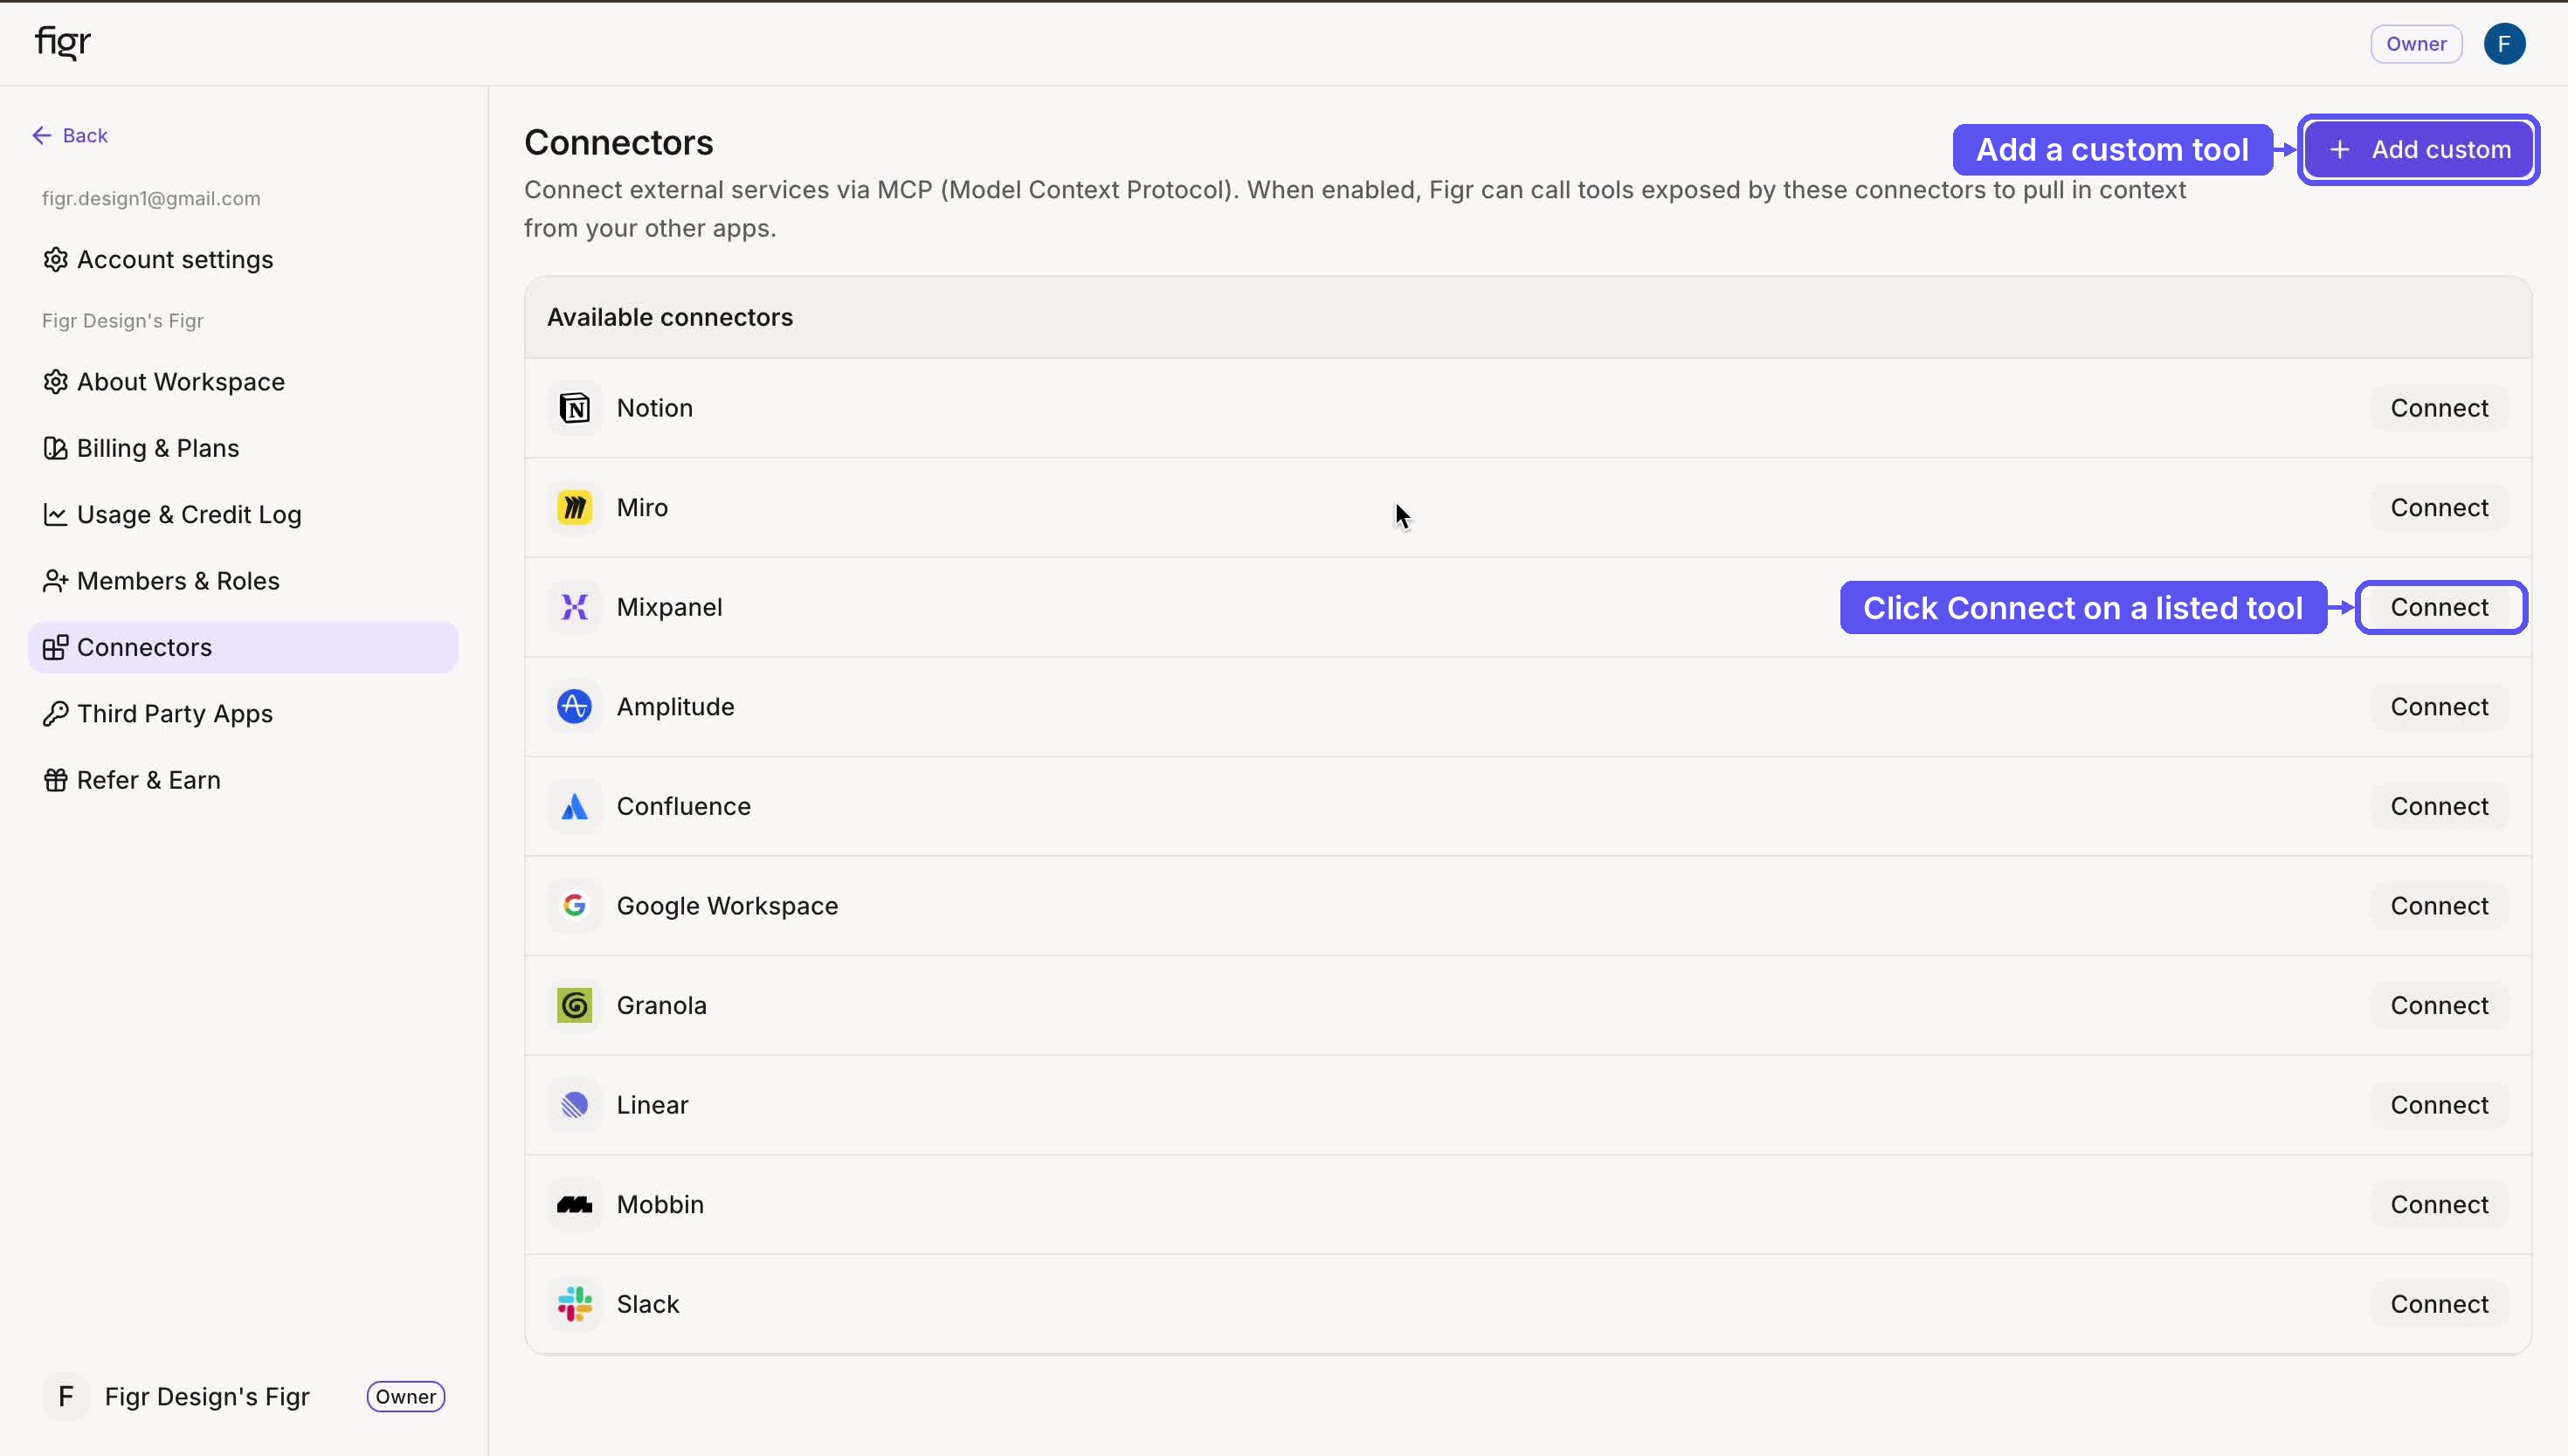
Task: Click the Available connectors heading
Action: pyautogui.click(x=670, y=317)
